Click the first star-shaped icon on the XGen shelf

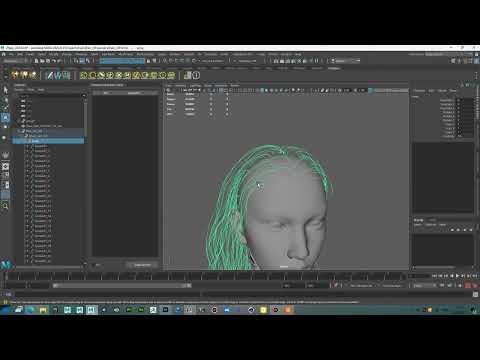(x=15, y=75)
